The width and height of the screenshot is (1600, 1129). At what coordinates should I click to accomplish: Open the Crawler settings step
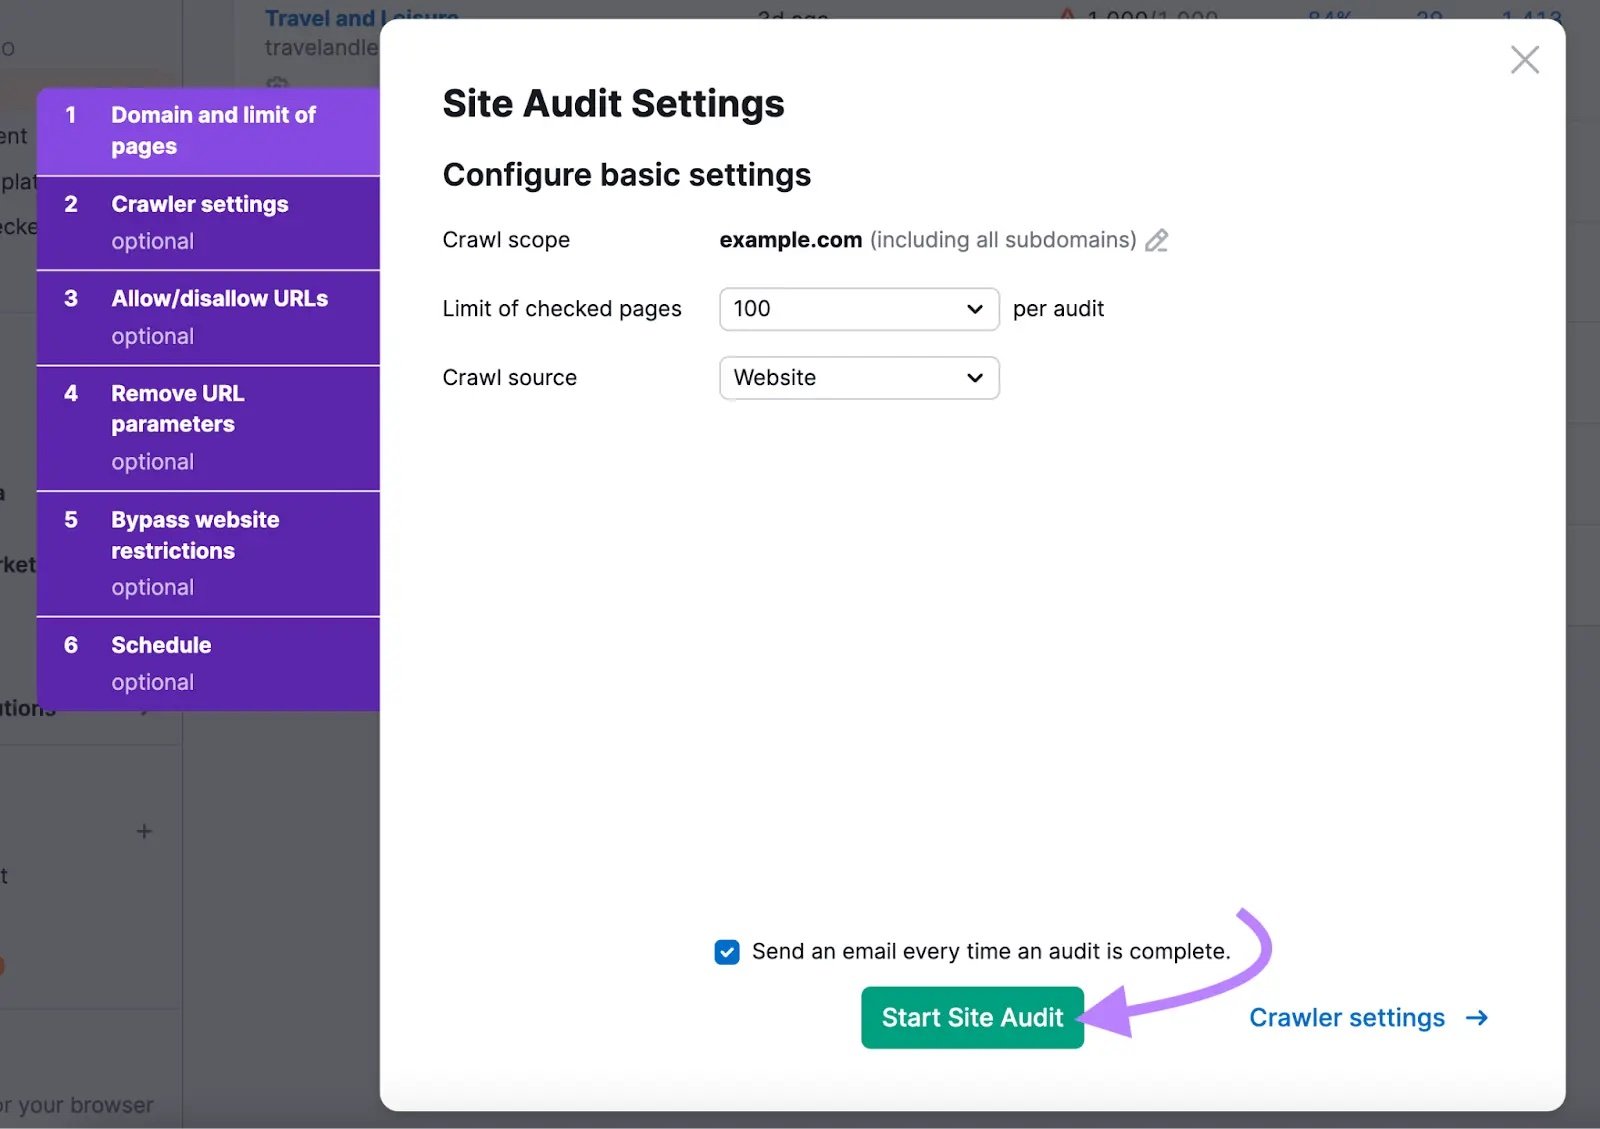(x=209, y=222)
